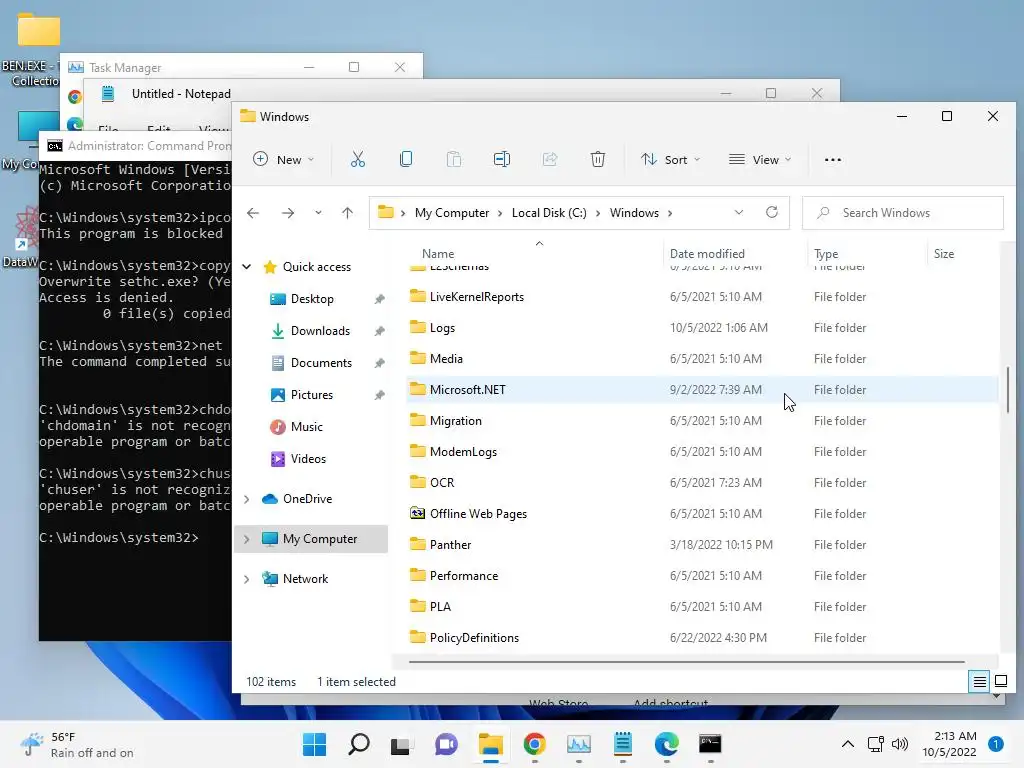Select Videos in the navigation pane
This screenshot has height=768, width=1024.
pyautogui.click(x=308, y=459)
